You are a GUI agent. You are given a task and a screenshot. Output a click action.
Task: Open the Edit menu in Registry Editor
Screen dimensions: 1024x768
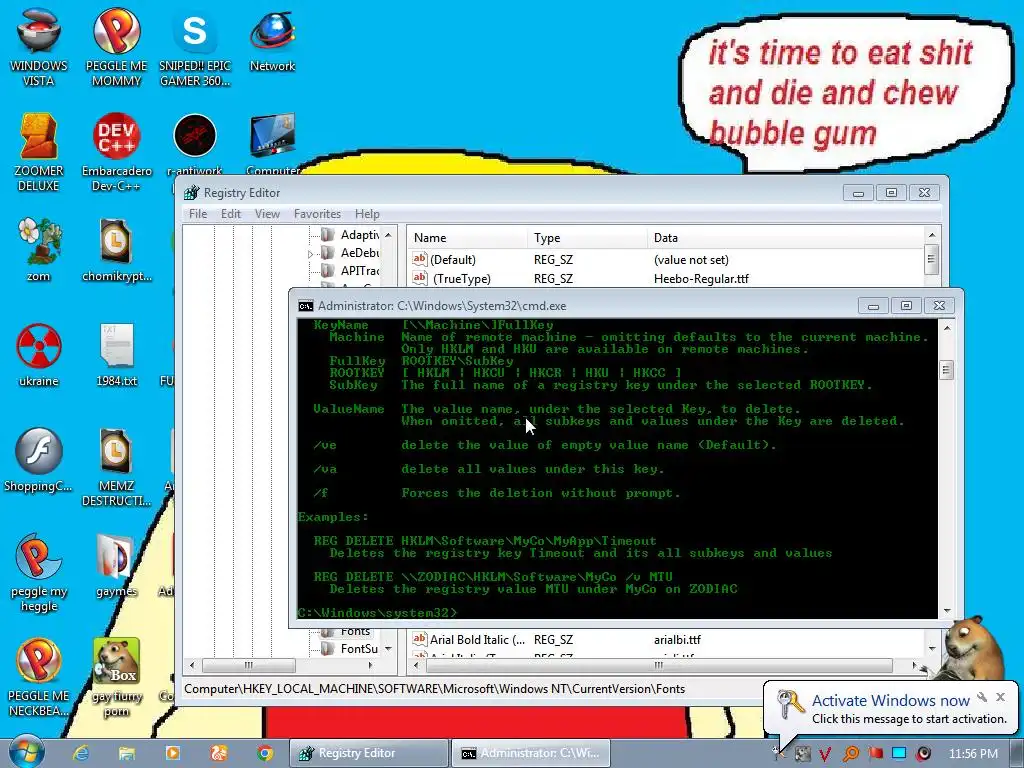click(x=231, y=214)
